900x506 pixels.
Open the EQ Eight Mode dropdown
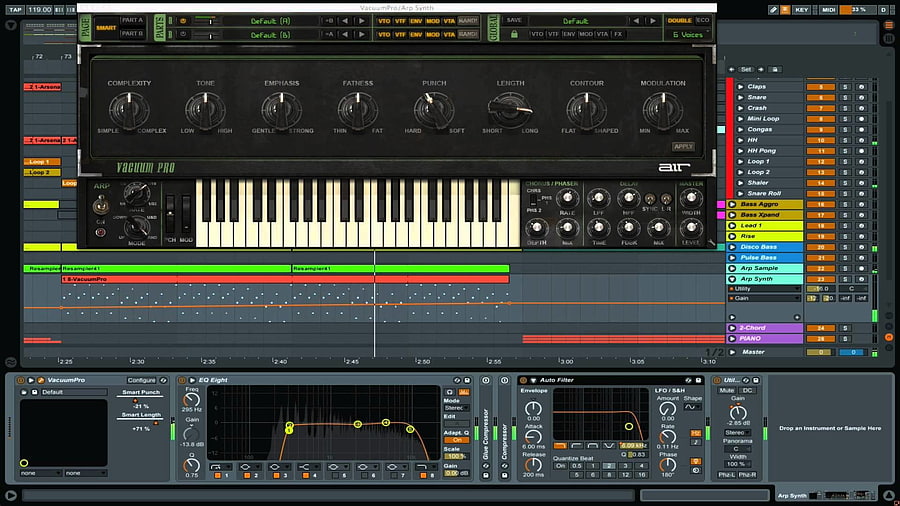point(456,408)
